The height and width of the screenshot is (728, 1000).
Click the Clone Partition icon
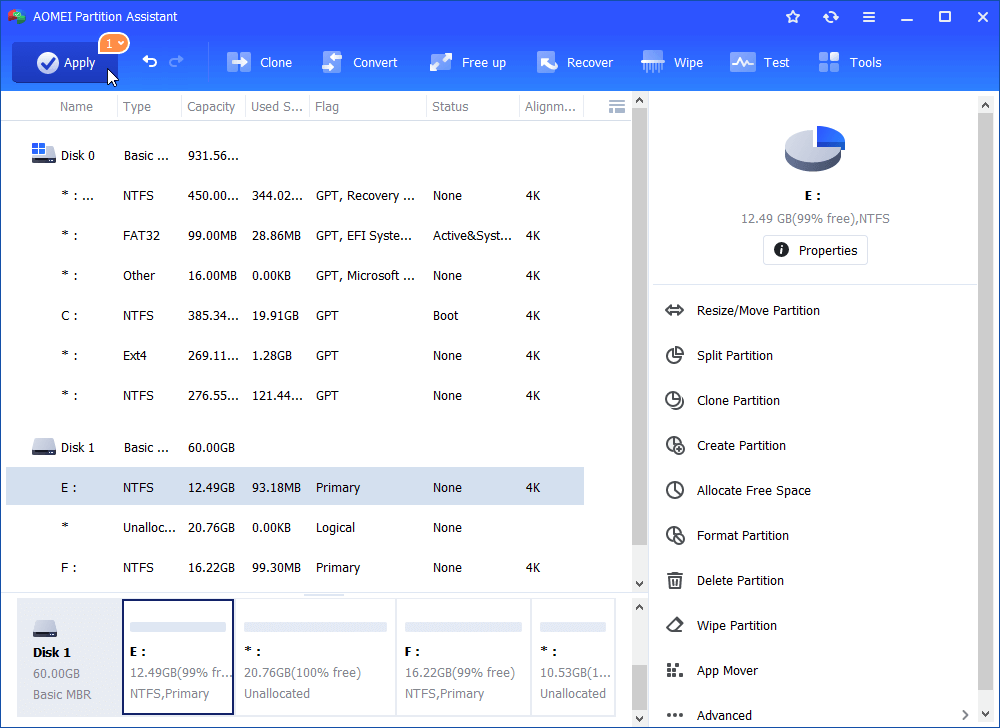click(x=674, y=400)
